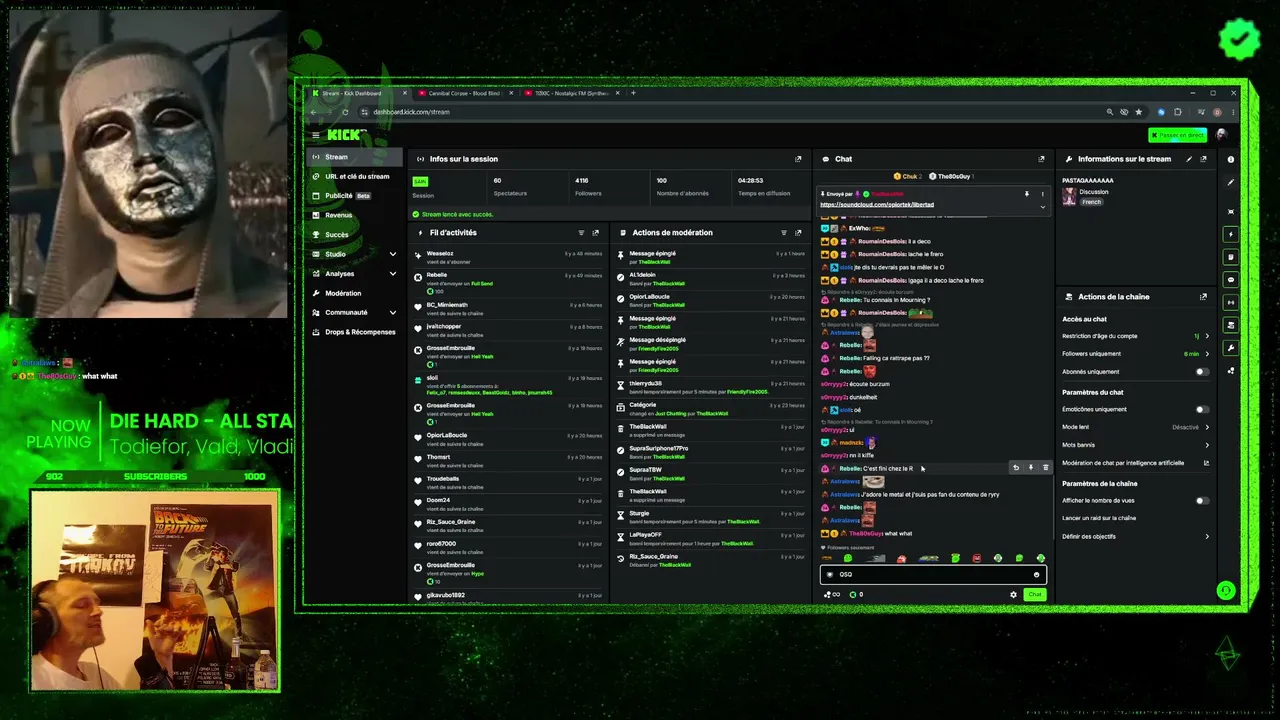The height and width of the screenshot is (720, 1280).
Task: Open Définir des objectifs
Action: (x=1135, y=537)
